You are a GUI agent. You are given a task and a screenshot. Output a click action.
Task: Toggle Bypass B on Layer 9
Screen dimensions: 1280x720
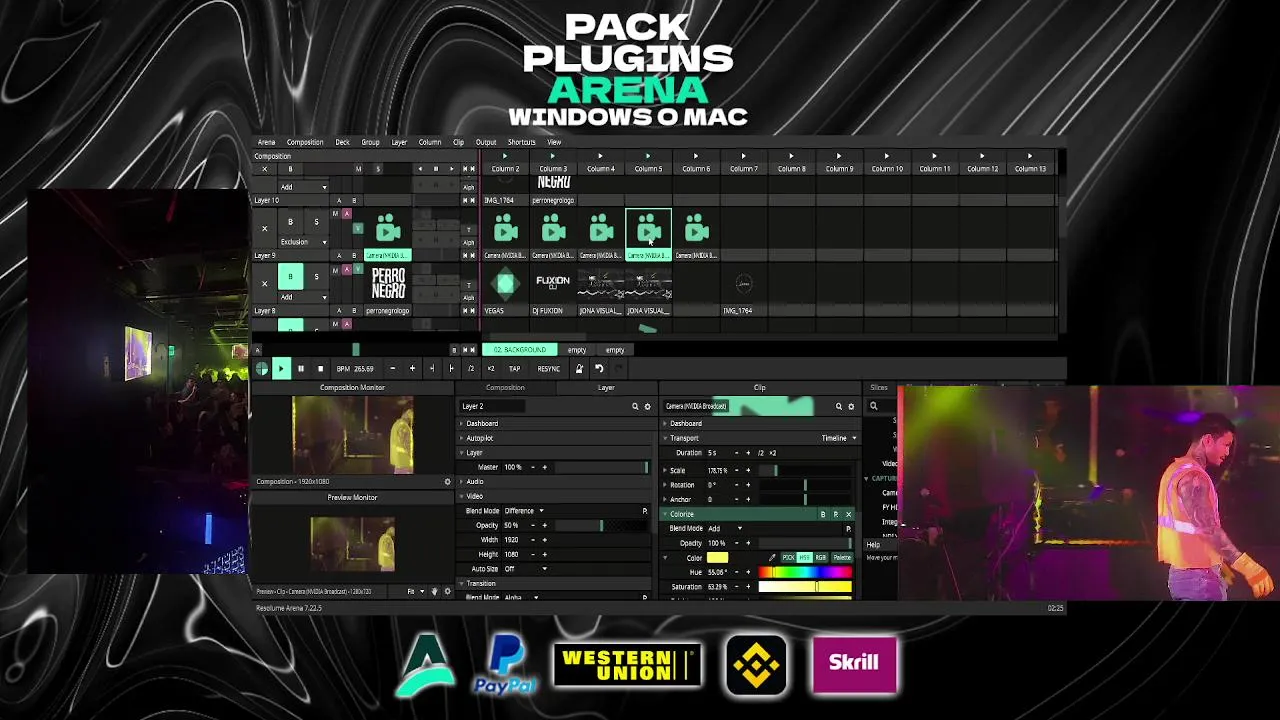290,222
